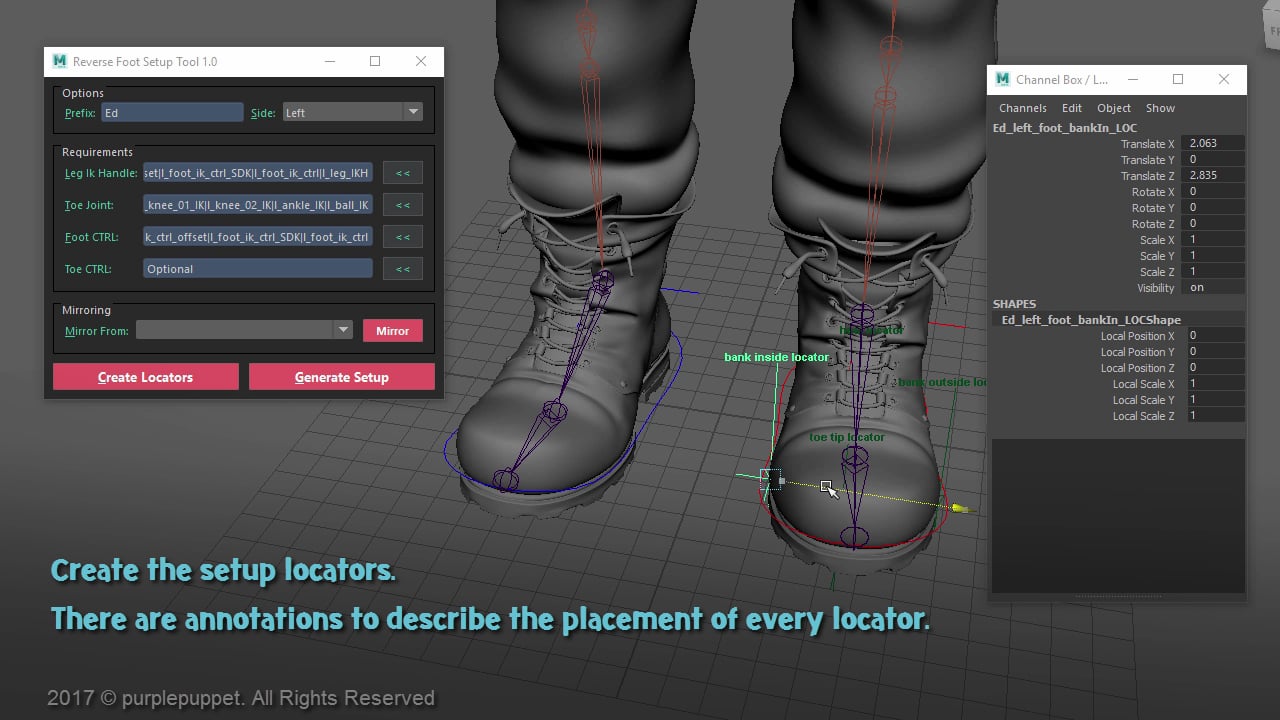The height and width of the screenshot is (720, 1280).
Task: Click the Translate Y value field
Action: click(1212, 160)
